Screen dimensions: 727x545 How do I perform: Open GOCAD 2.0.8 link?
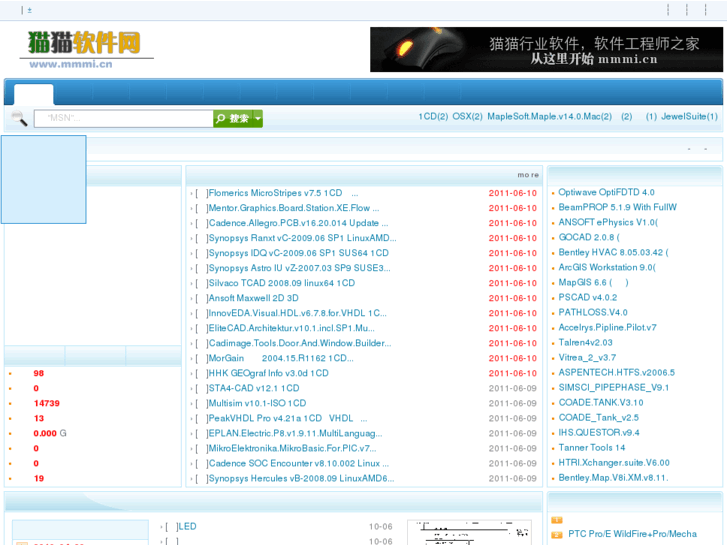pos(589,237)
